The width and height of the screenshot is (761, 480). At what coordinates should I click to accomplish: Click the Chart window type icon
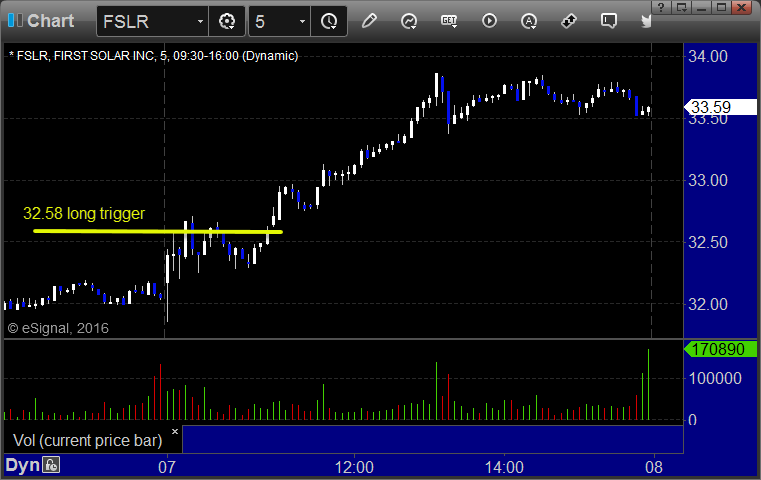click(15, 20)
